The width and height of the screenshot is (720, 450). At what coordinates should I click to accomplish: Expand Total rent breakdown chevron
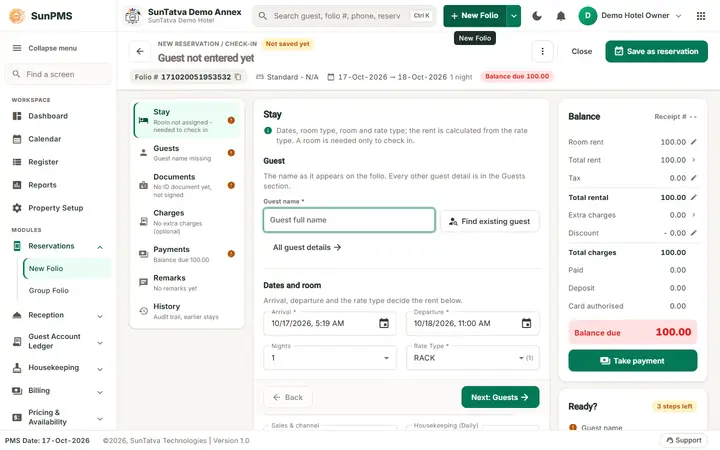pyautogui.click(x=693, y=160)
